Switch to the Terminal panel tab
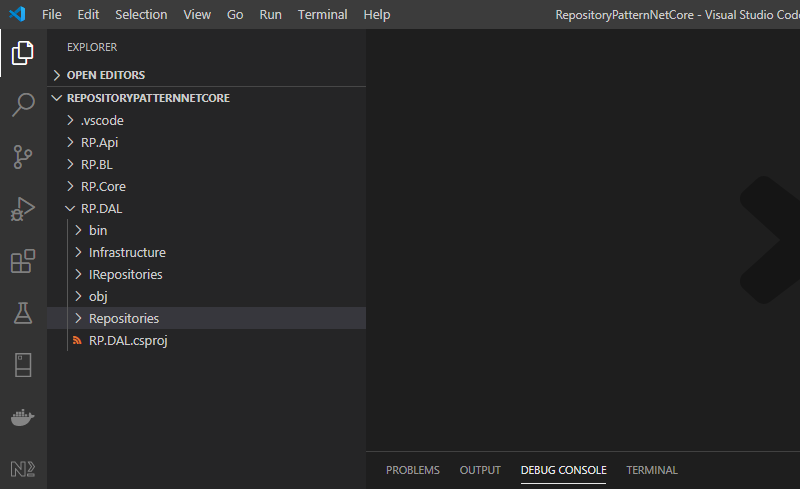800x489 pixels. coord(652,470)
